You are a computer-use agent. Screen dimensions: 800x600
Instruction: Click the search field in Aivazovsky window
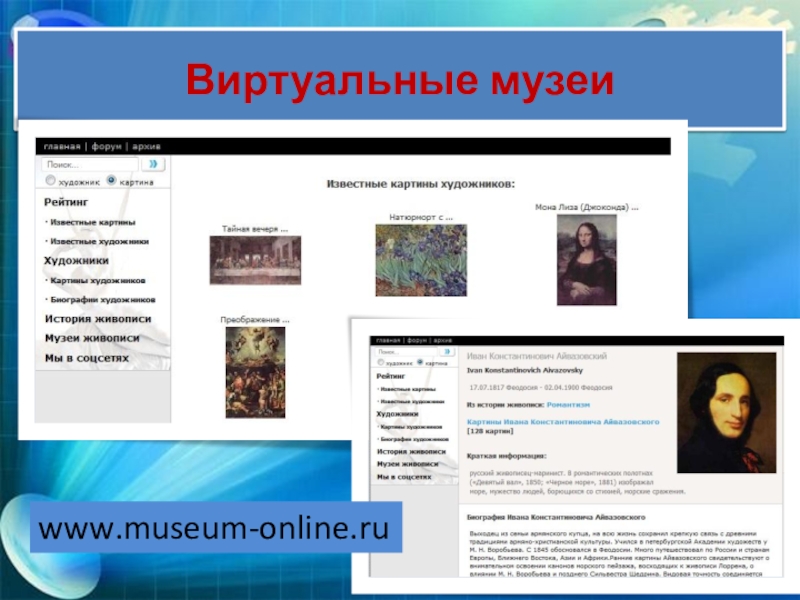[x=407, y=352]
